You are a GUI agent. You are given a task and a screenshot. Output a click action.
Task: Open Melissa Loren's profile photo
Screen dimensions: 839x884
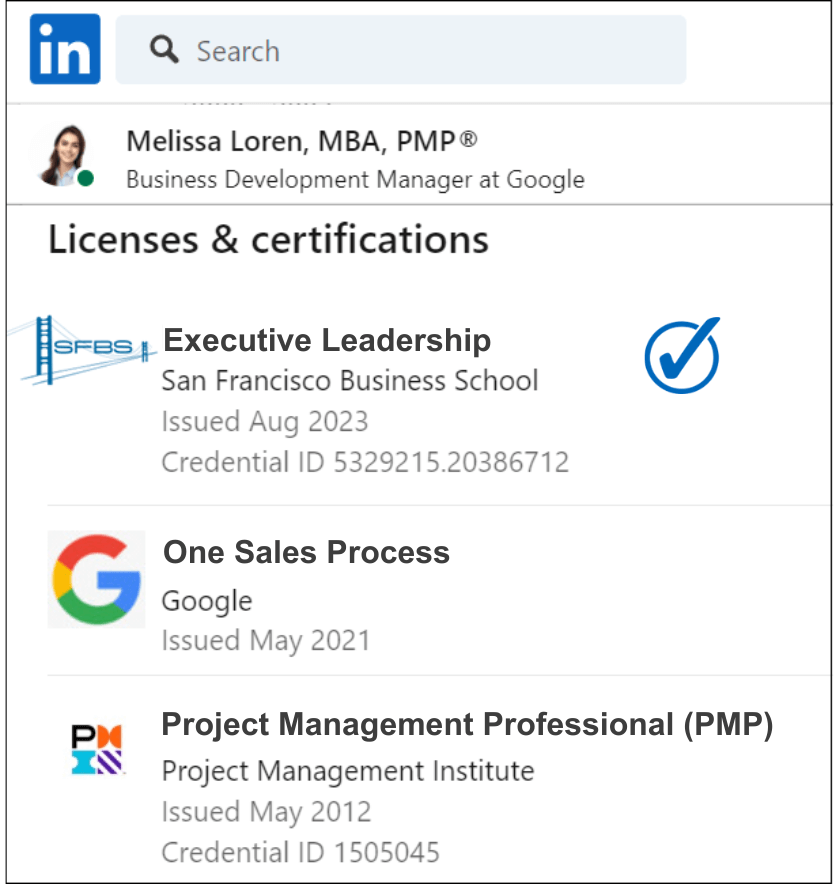point(64,156)
